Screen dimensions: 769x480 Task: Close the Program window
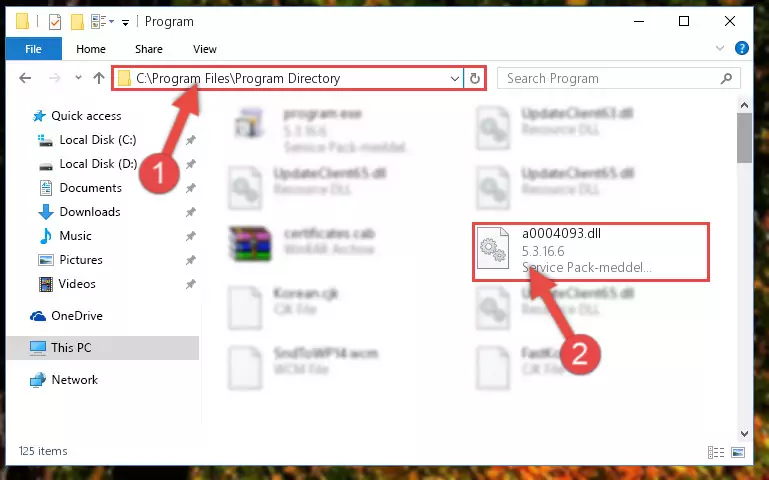coord(730,22)
